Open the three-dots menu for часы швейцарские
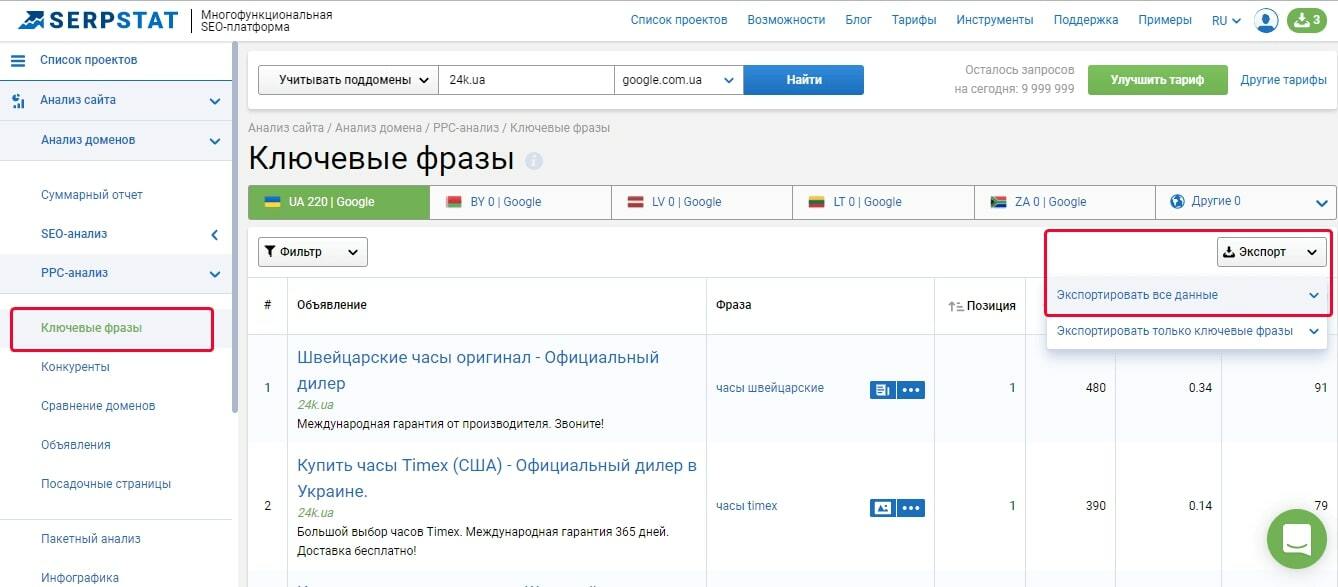The width and height of the screenshot is (1338, 587). (911, 389)
